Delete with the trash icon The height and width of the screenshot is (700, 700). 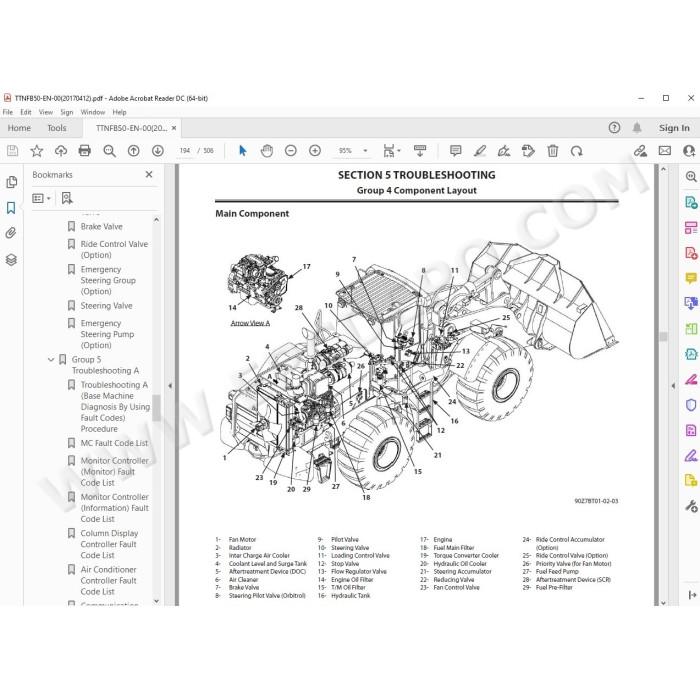point(553,151)
